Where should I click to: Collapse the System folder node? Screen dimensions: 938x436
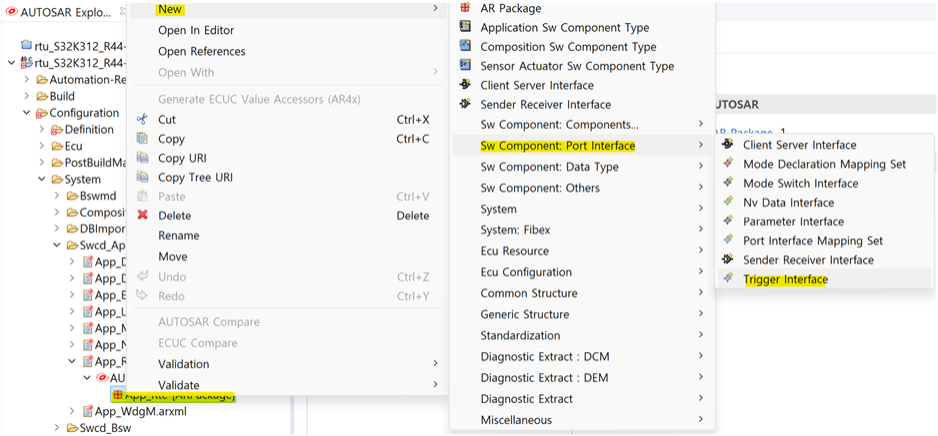click(x=41, y=179)
